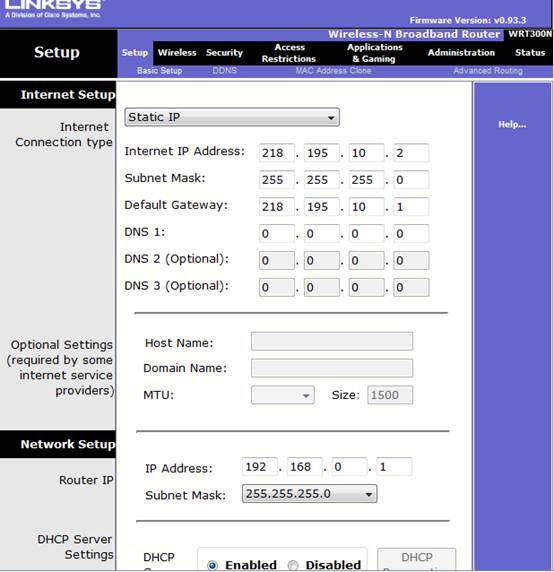Screen dimensions: 554x572
Task: Click Internet IP Address first octet 218
Action: (276, 153)
